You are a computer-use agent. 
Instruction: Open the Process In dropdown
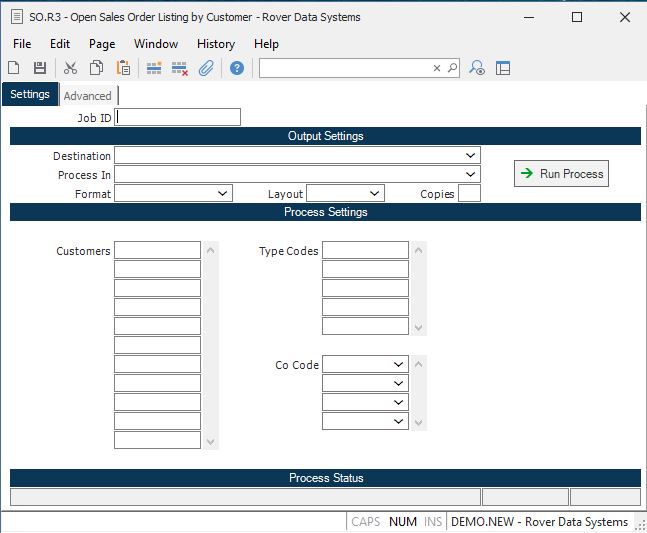(x=470, y=175)
